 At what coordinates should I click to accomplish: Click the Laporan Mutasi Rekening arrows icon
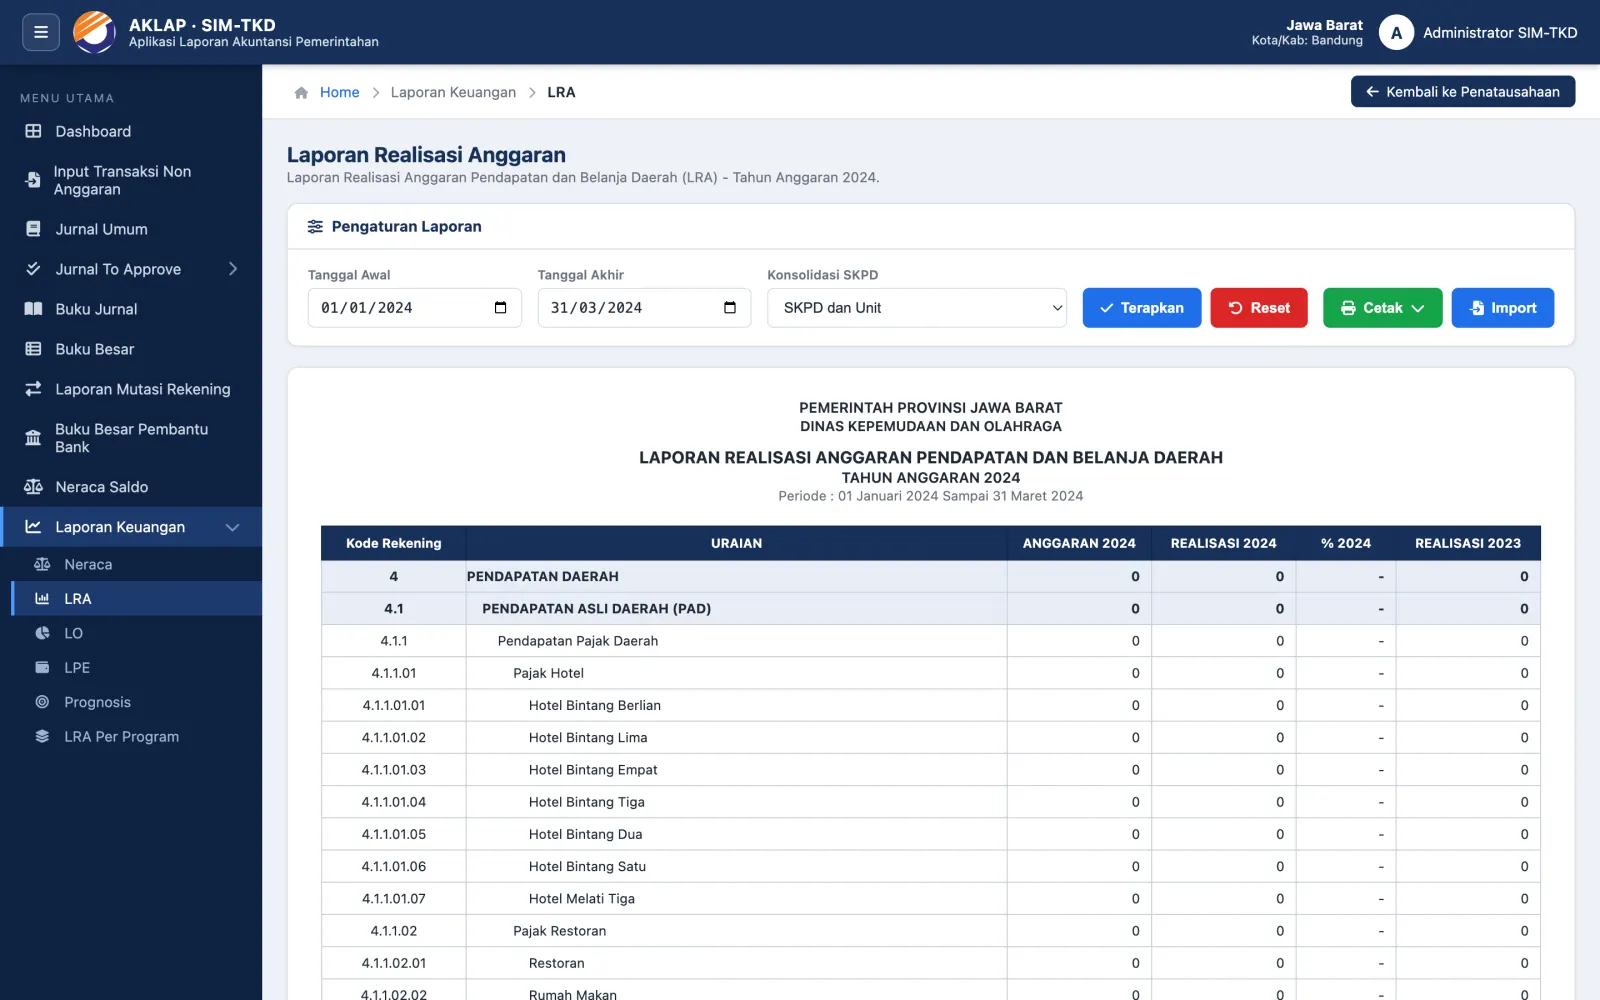click(33, 389)
